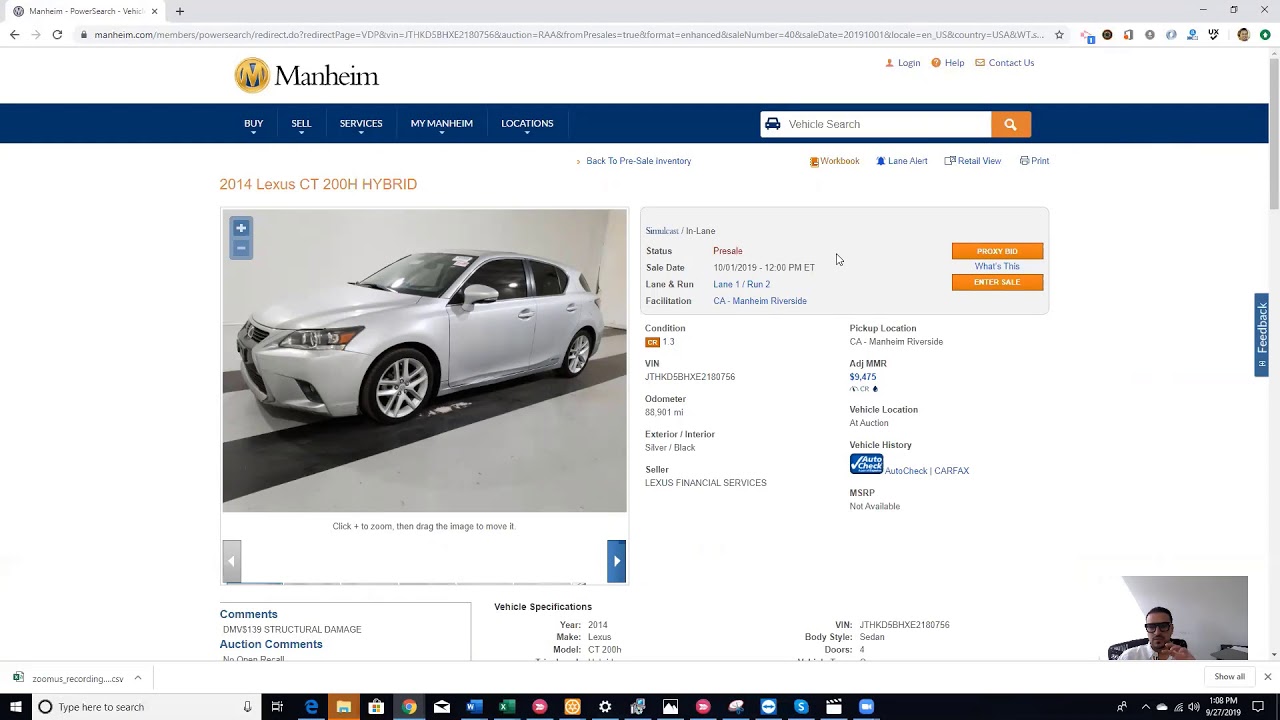The height and width of the screenshot is (720, 1280).
Task: Open the BUY navigation menu
Action: [254, 124]
